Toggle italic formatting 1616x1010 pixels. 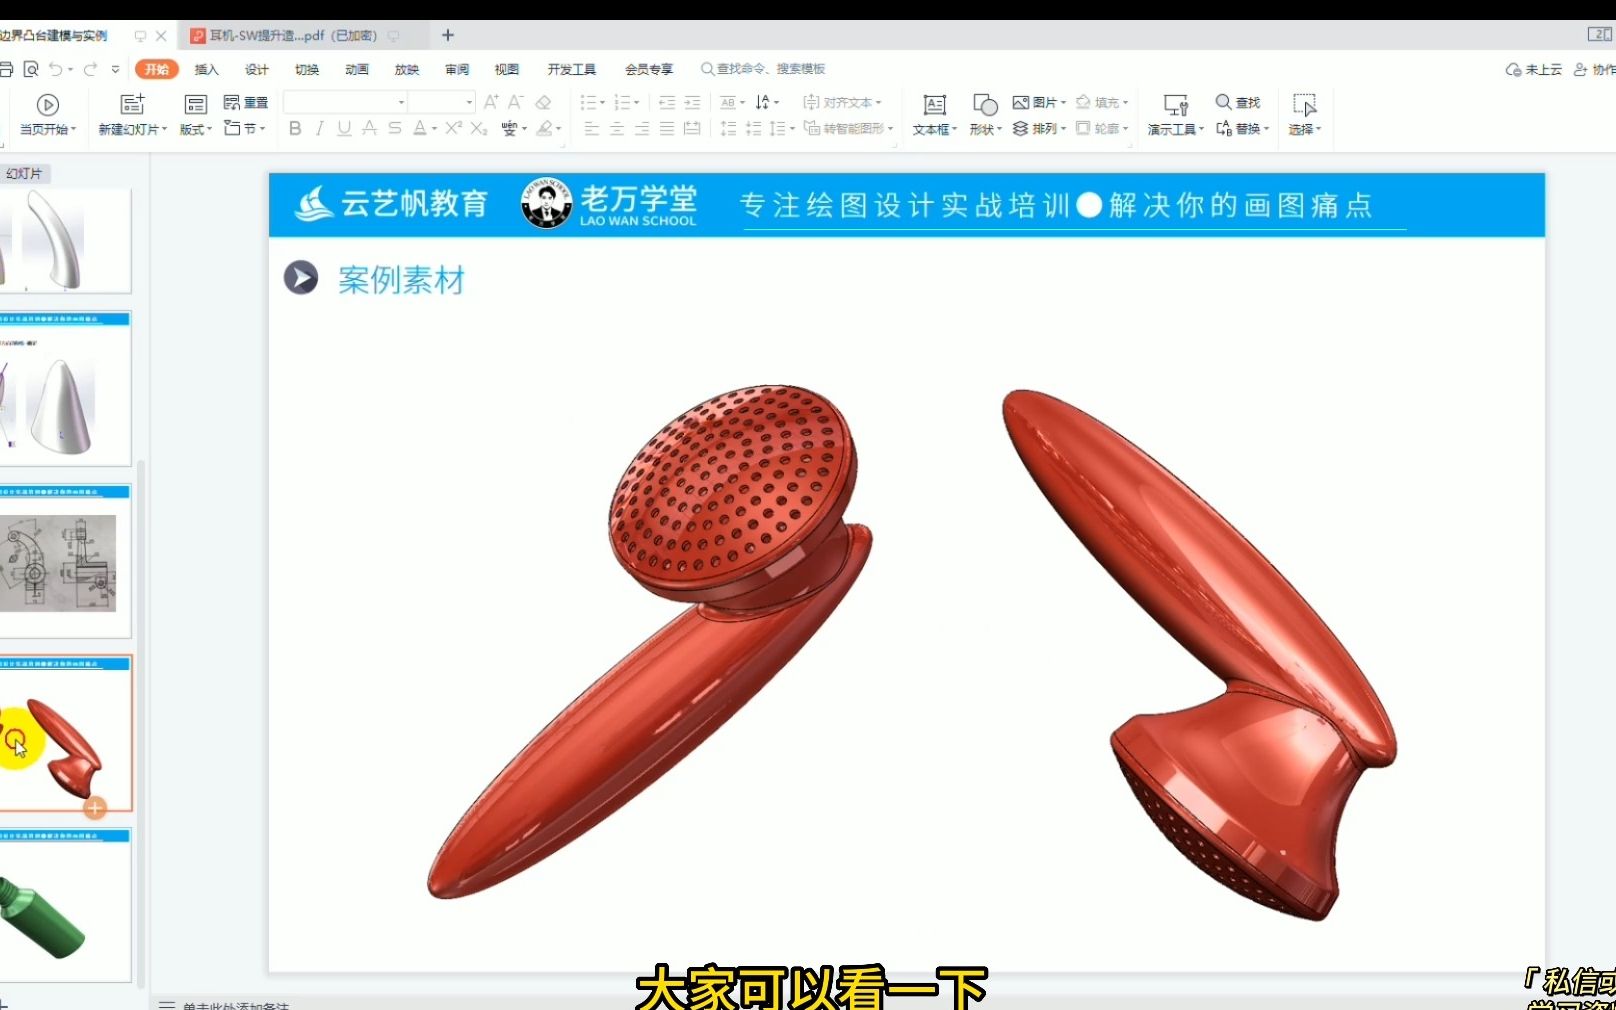point(318,128)
